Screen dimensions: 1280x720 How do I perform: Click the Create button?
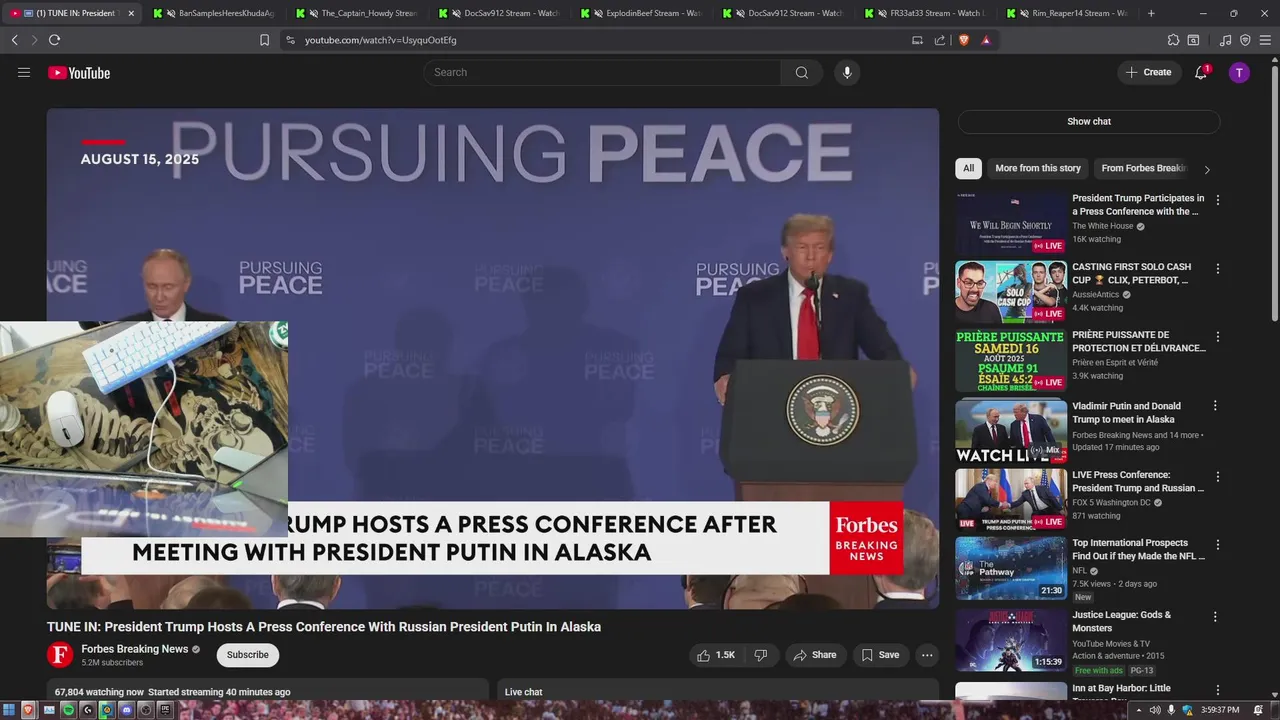tap(1149, 72)
